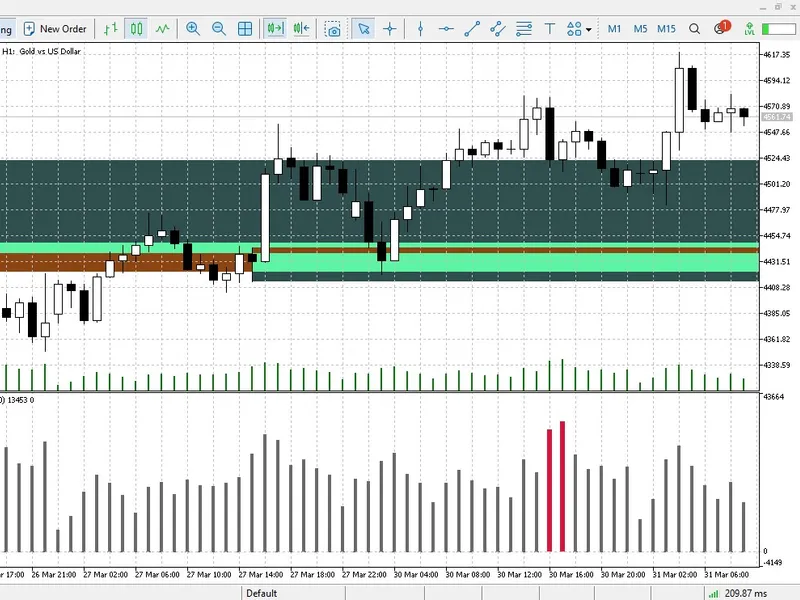Select the arrow cursor tool
Image resolution: width=800 pixels, height=600 pixels.
point(364,29)
